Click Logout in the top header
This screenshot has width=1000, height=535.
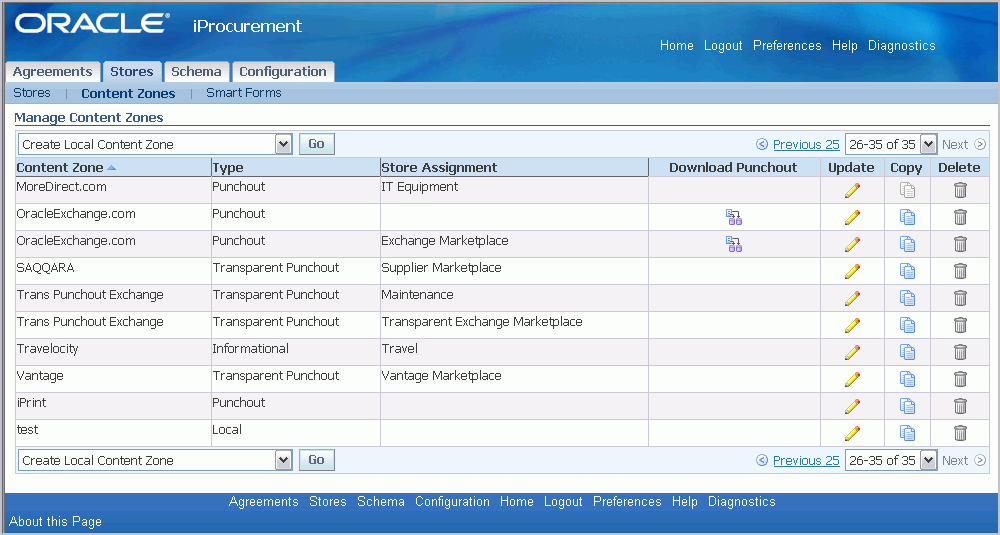(x=723, y=46)
